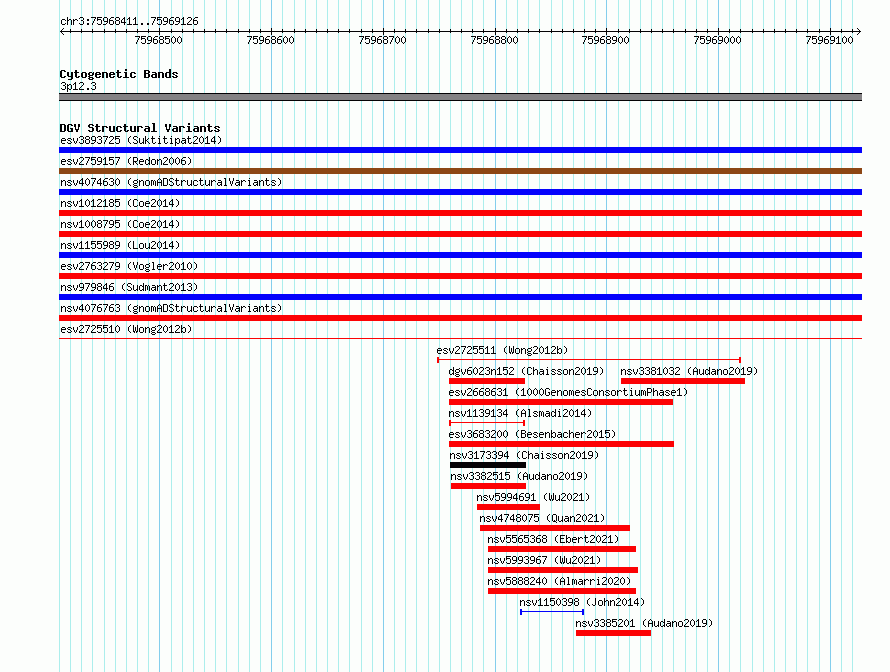Select the brown esv2759157 variant bar
The width and height of the screenshot is (890, 672).
click(460, 171)
